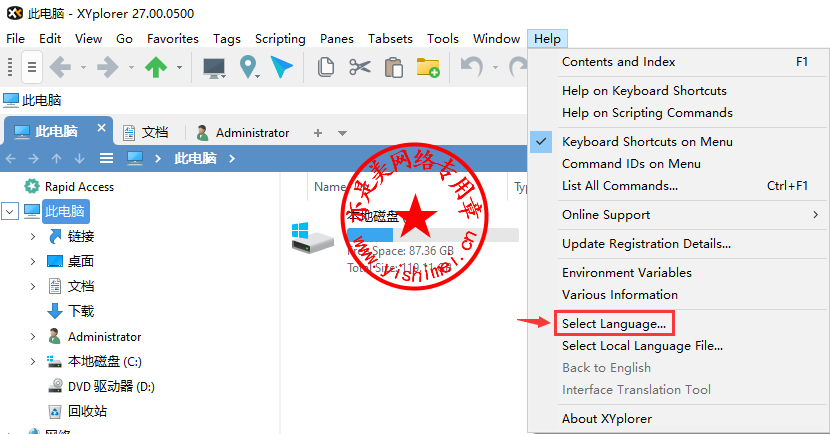Open About XYplorer
830x434 pixels.
(607, 419)
